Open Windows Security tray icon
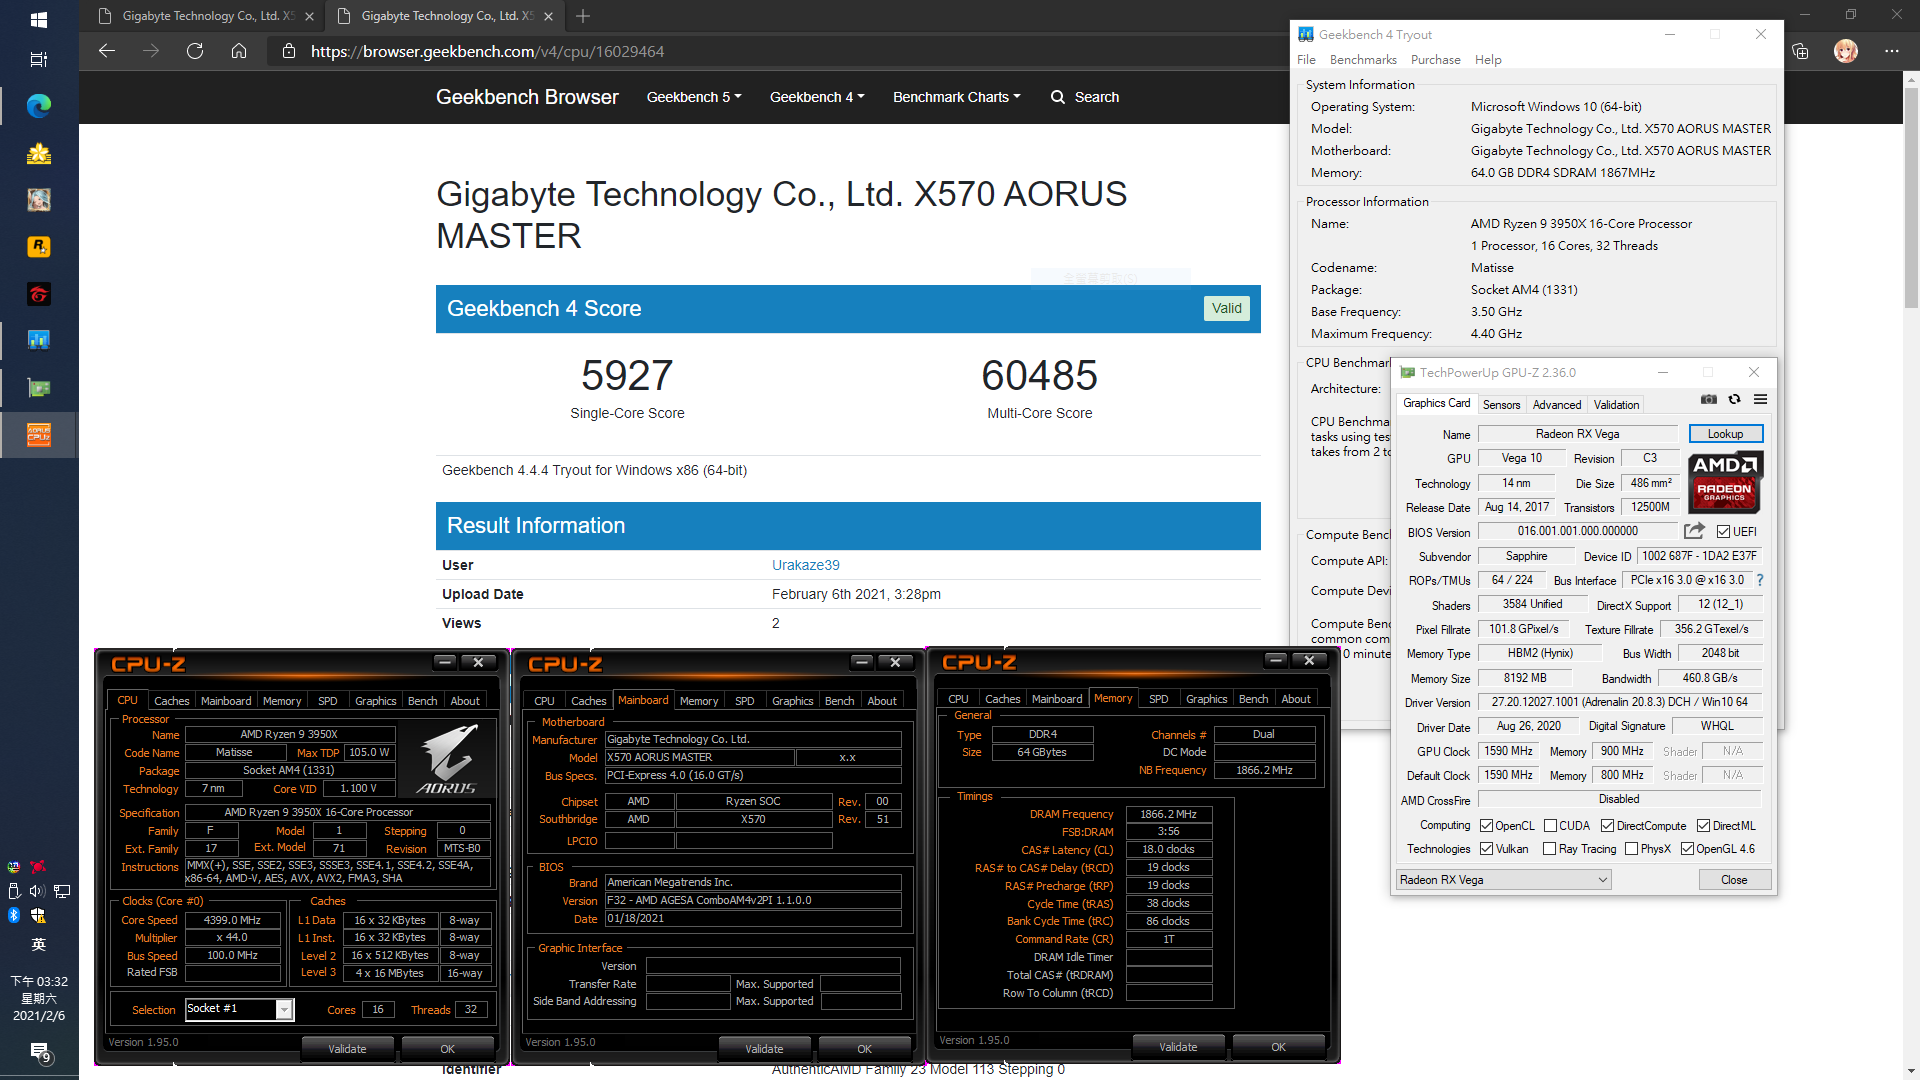 tap(38, 915)
